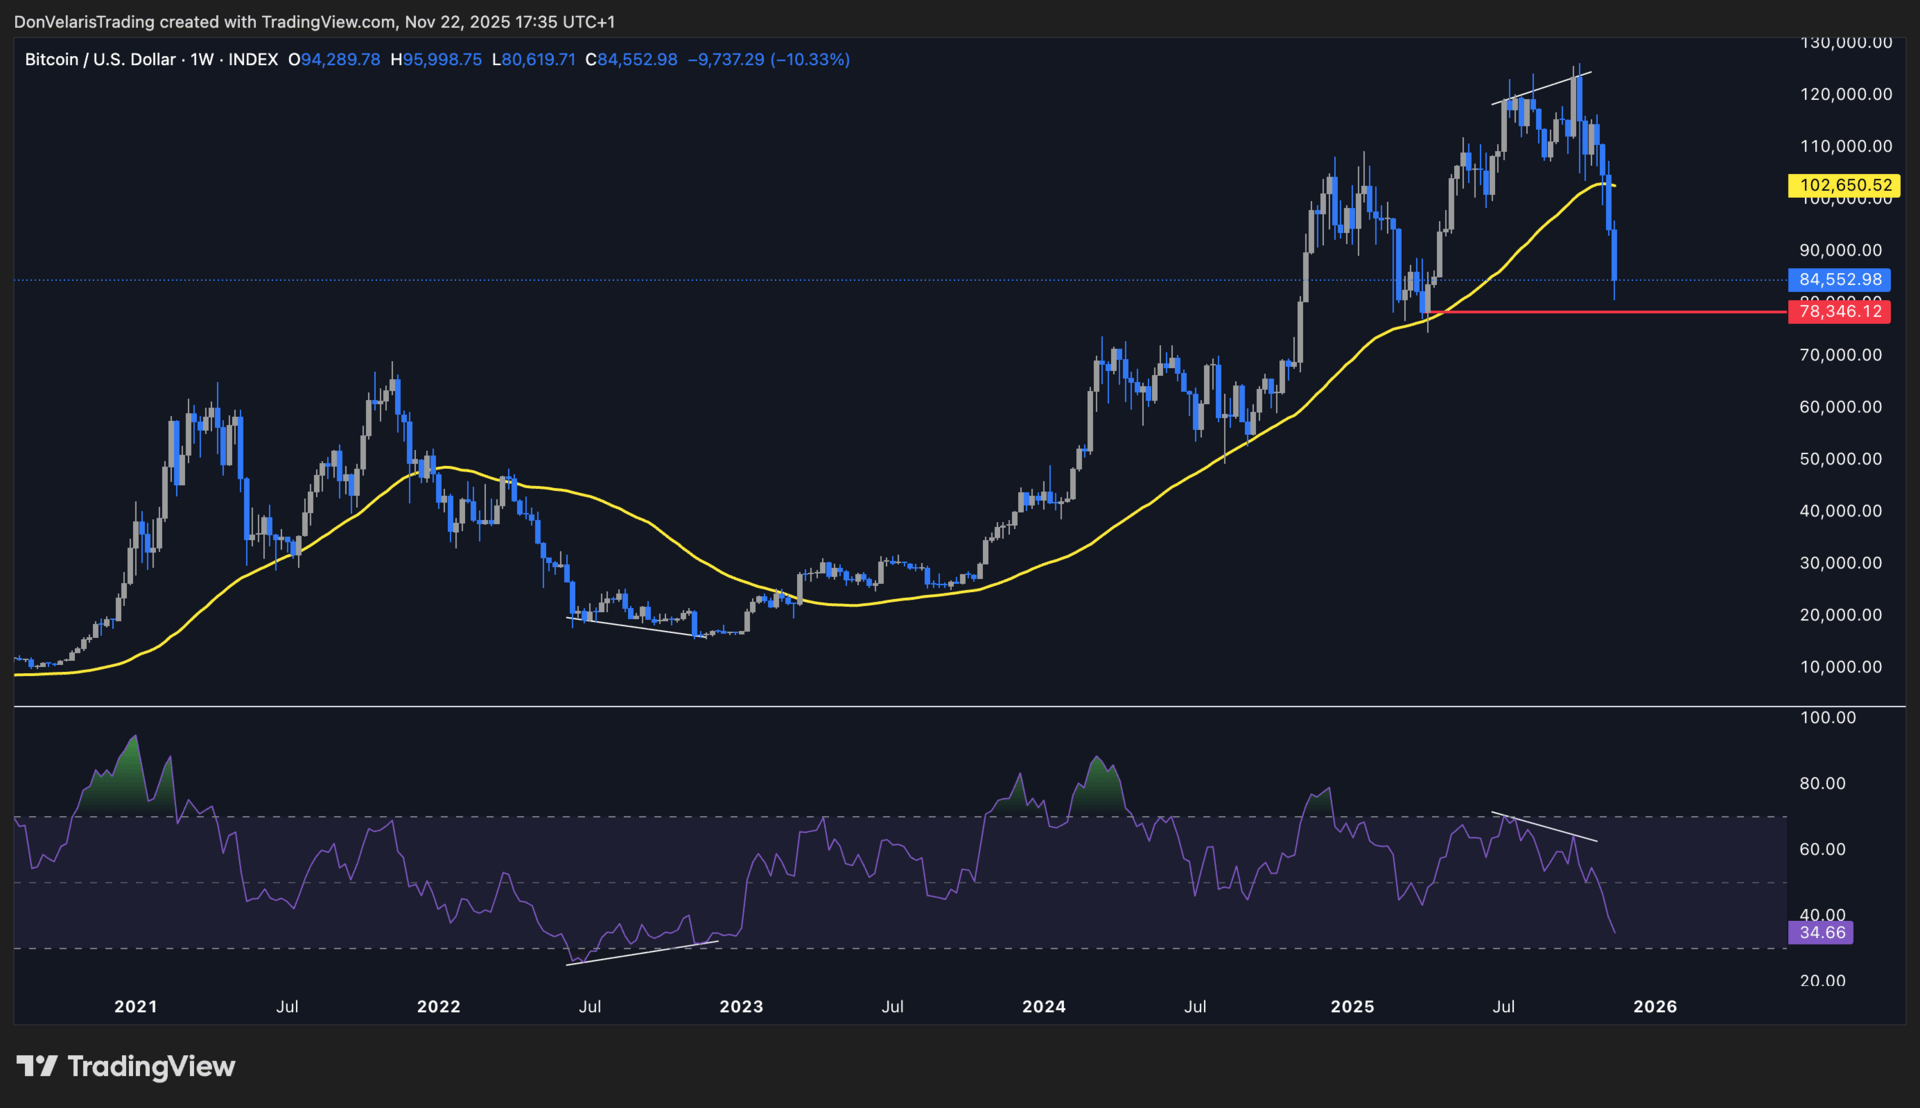
Task: Click the 10,000.00 price axis label
Action: tap(1840, 667)
